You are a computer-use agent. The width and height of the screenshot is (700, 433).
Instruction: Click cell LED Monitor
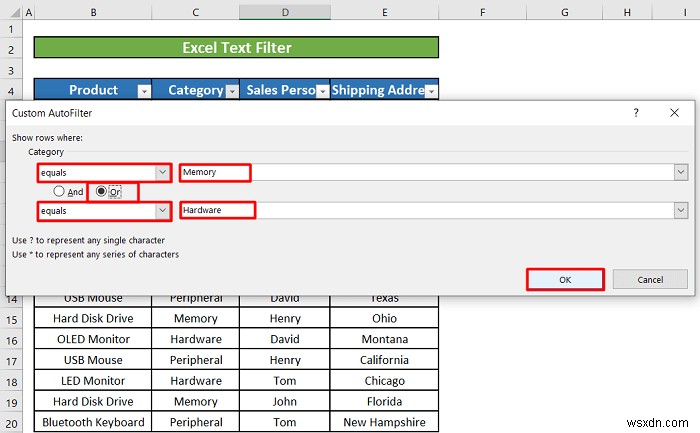93,381
